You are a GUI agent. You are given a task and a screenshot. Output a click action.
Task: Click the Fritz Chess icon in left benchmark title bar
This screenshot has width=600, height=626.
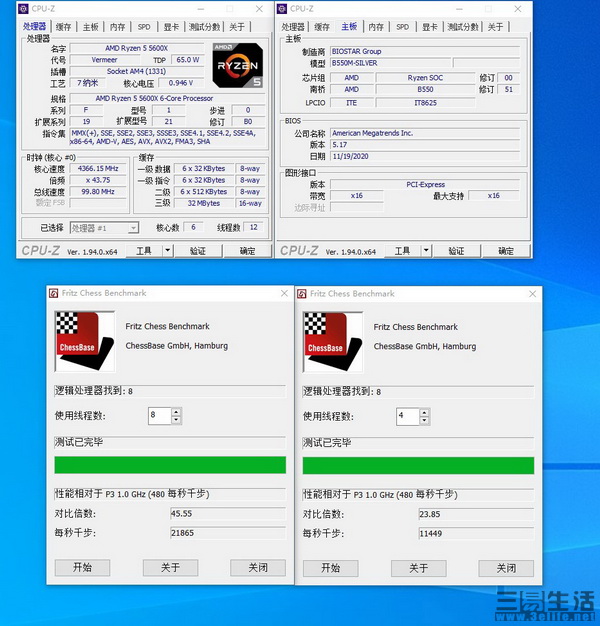[53, 293]
